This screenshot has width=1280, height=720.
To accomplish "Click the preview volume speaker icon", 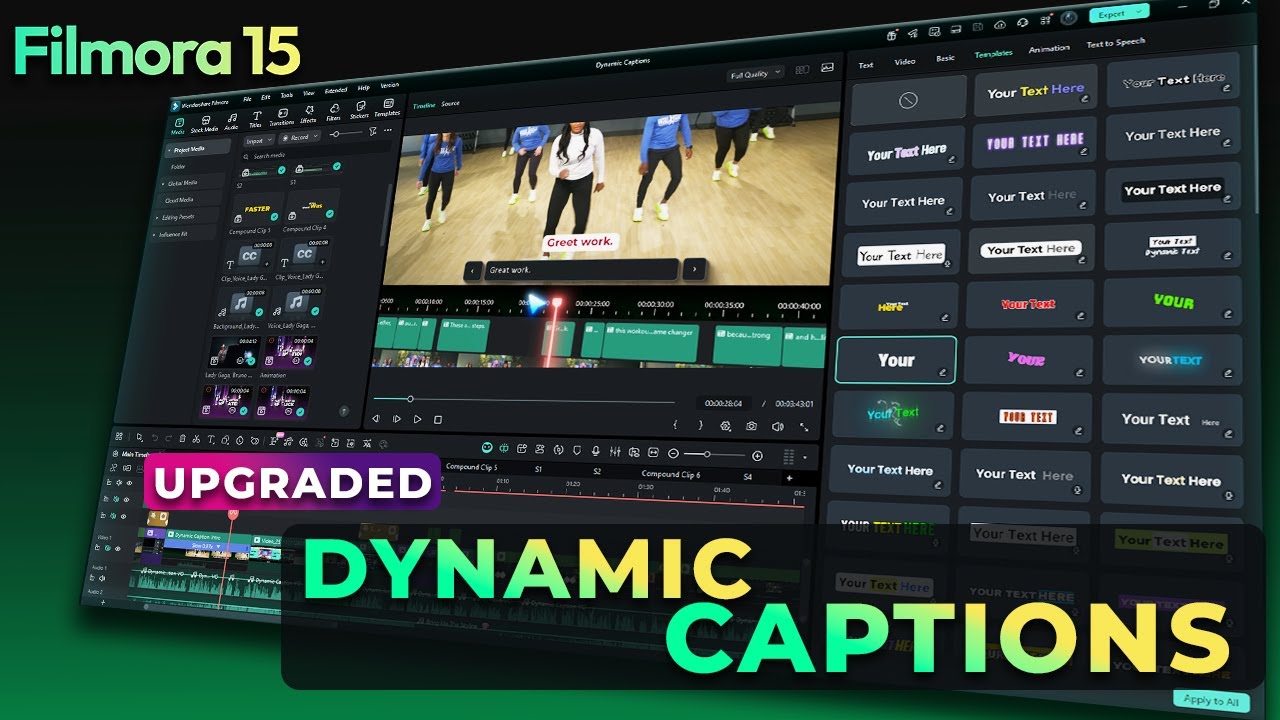I will point(778,427).
